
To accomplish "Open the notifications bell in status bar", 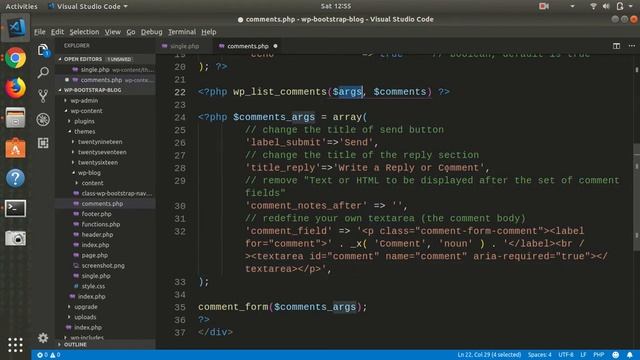I will pos(630,355).
